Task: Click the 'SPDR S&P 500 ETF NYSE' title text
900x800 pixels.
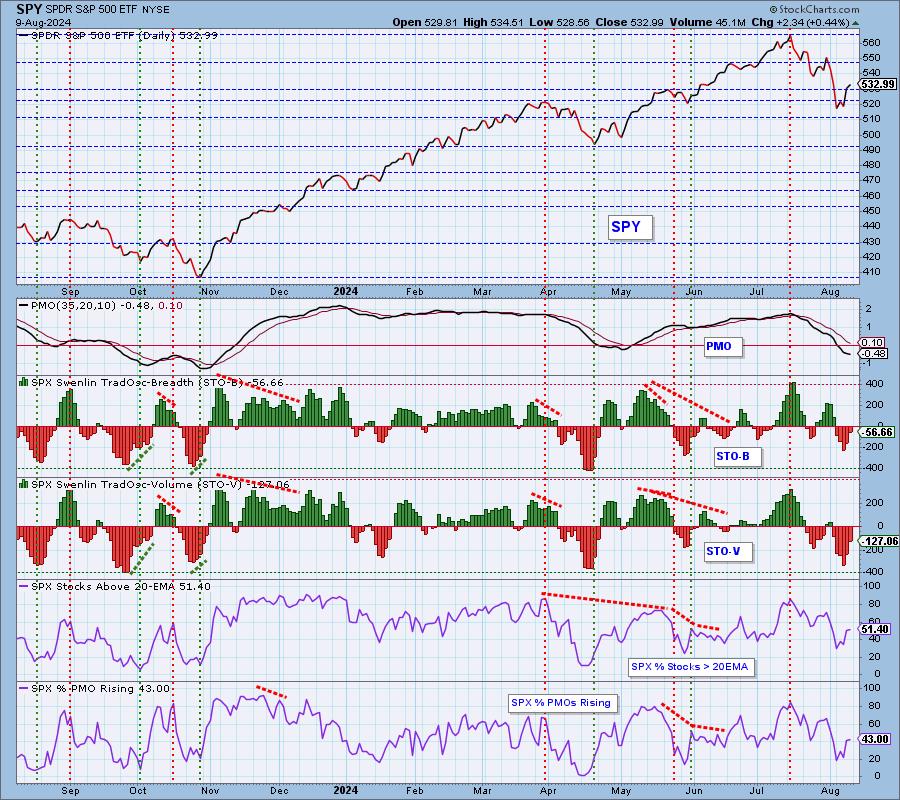Action: tap(108, 10)
